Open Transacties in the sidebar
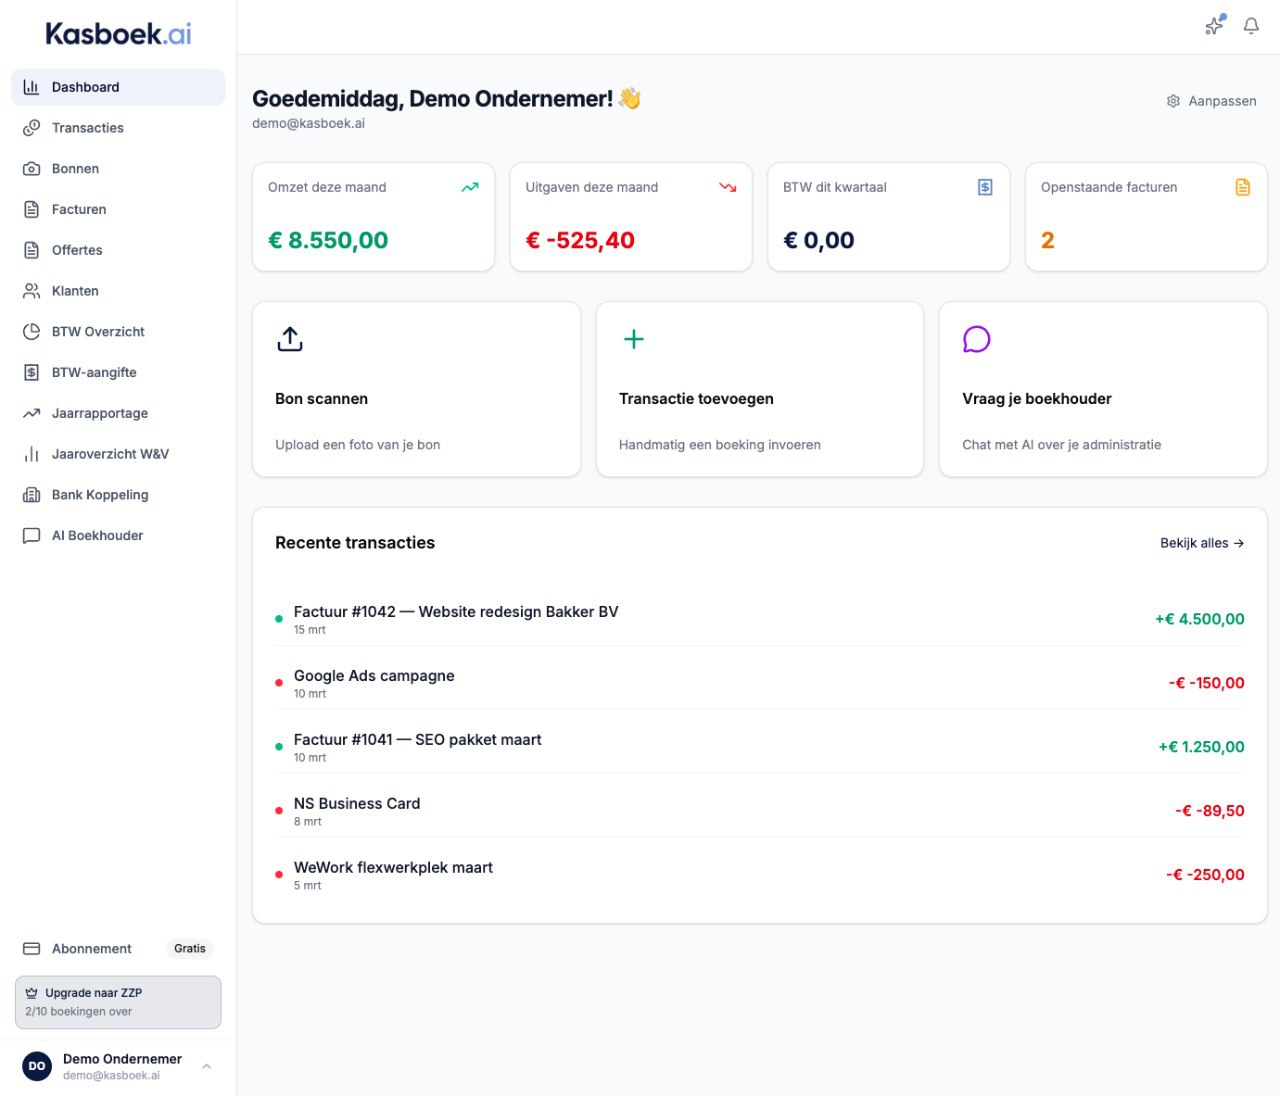 click(88, 128)
